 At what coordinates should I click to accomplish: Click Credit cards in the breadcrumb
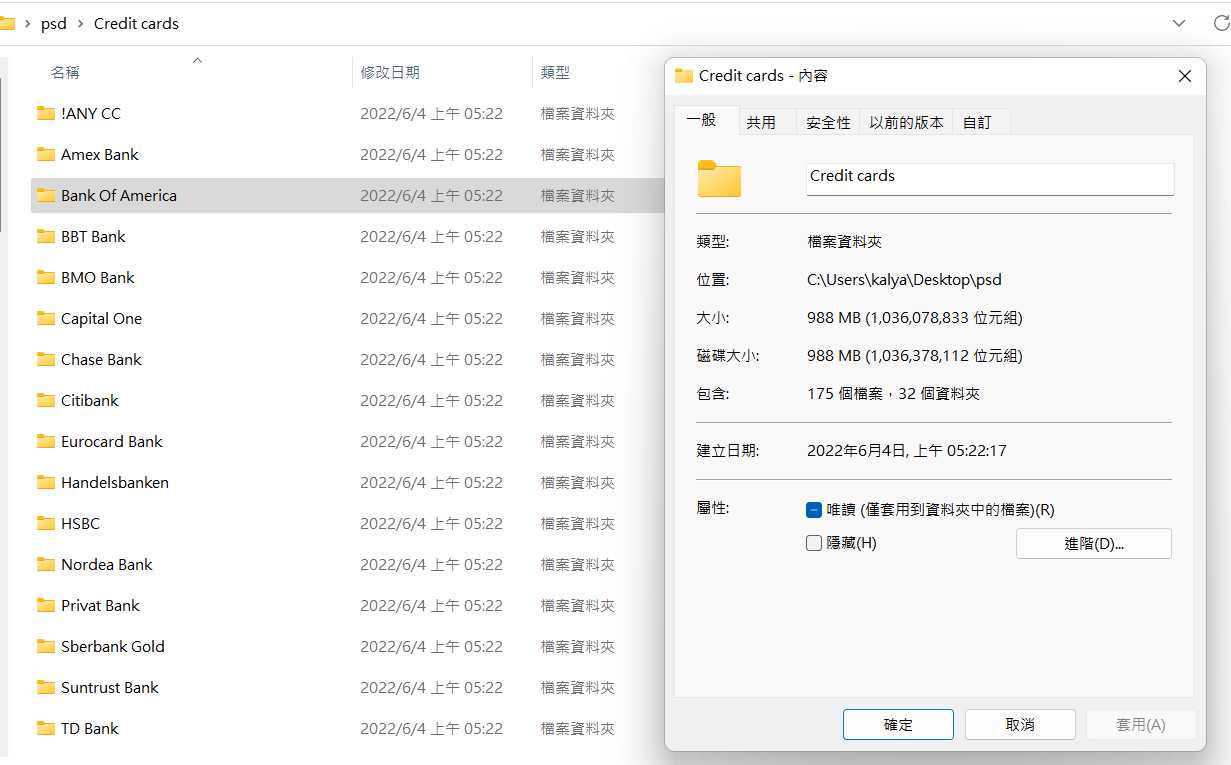(136, 23)
